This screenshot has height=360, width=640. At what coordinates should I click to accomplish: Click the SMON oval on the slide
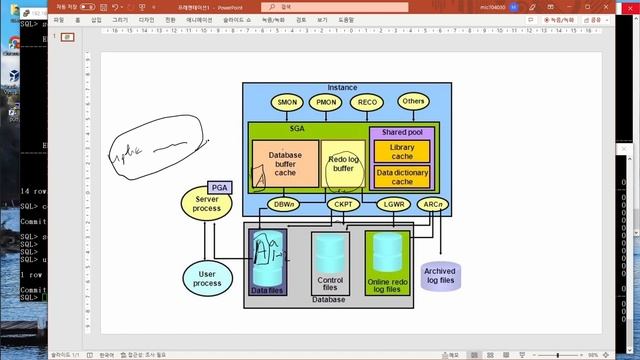pos(287,102)
